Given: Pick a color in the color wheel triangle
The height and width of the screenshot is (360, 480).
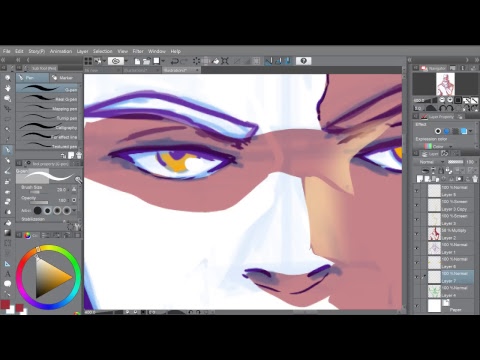Looking at the screenshot, I should (50, 277).
